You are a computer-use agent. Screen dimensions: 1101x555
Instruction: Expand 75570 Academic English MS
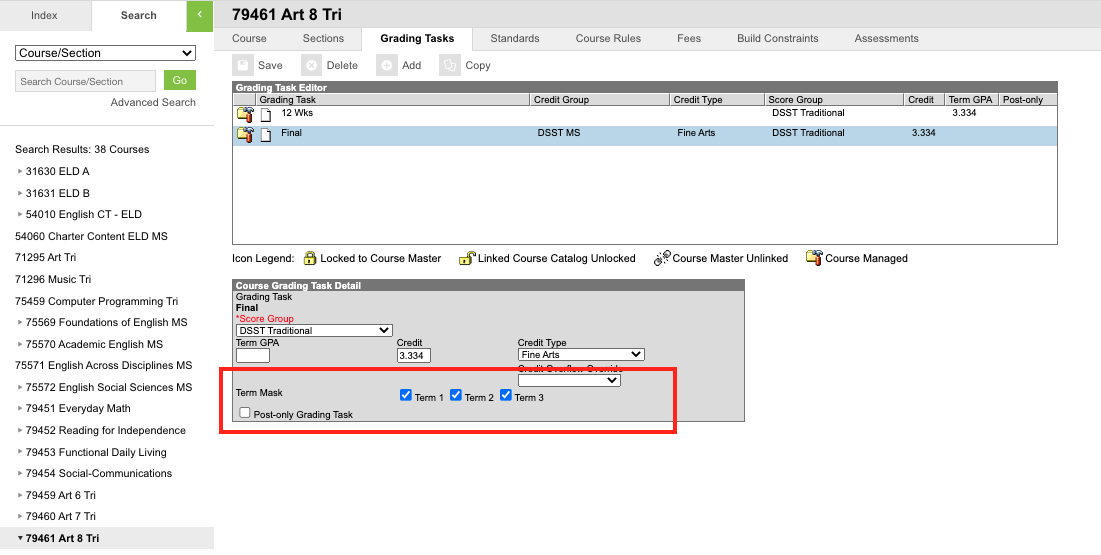pyautogui.click(x=20, y=344)
